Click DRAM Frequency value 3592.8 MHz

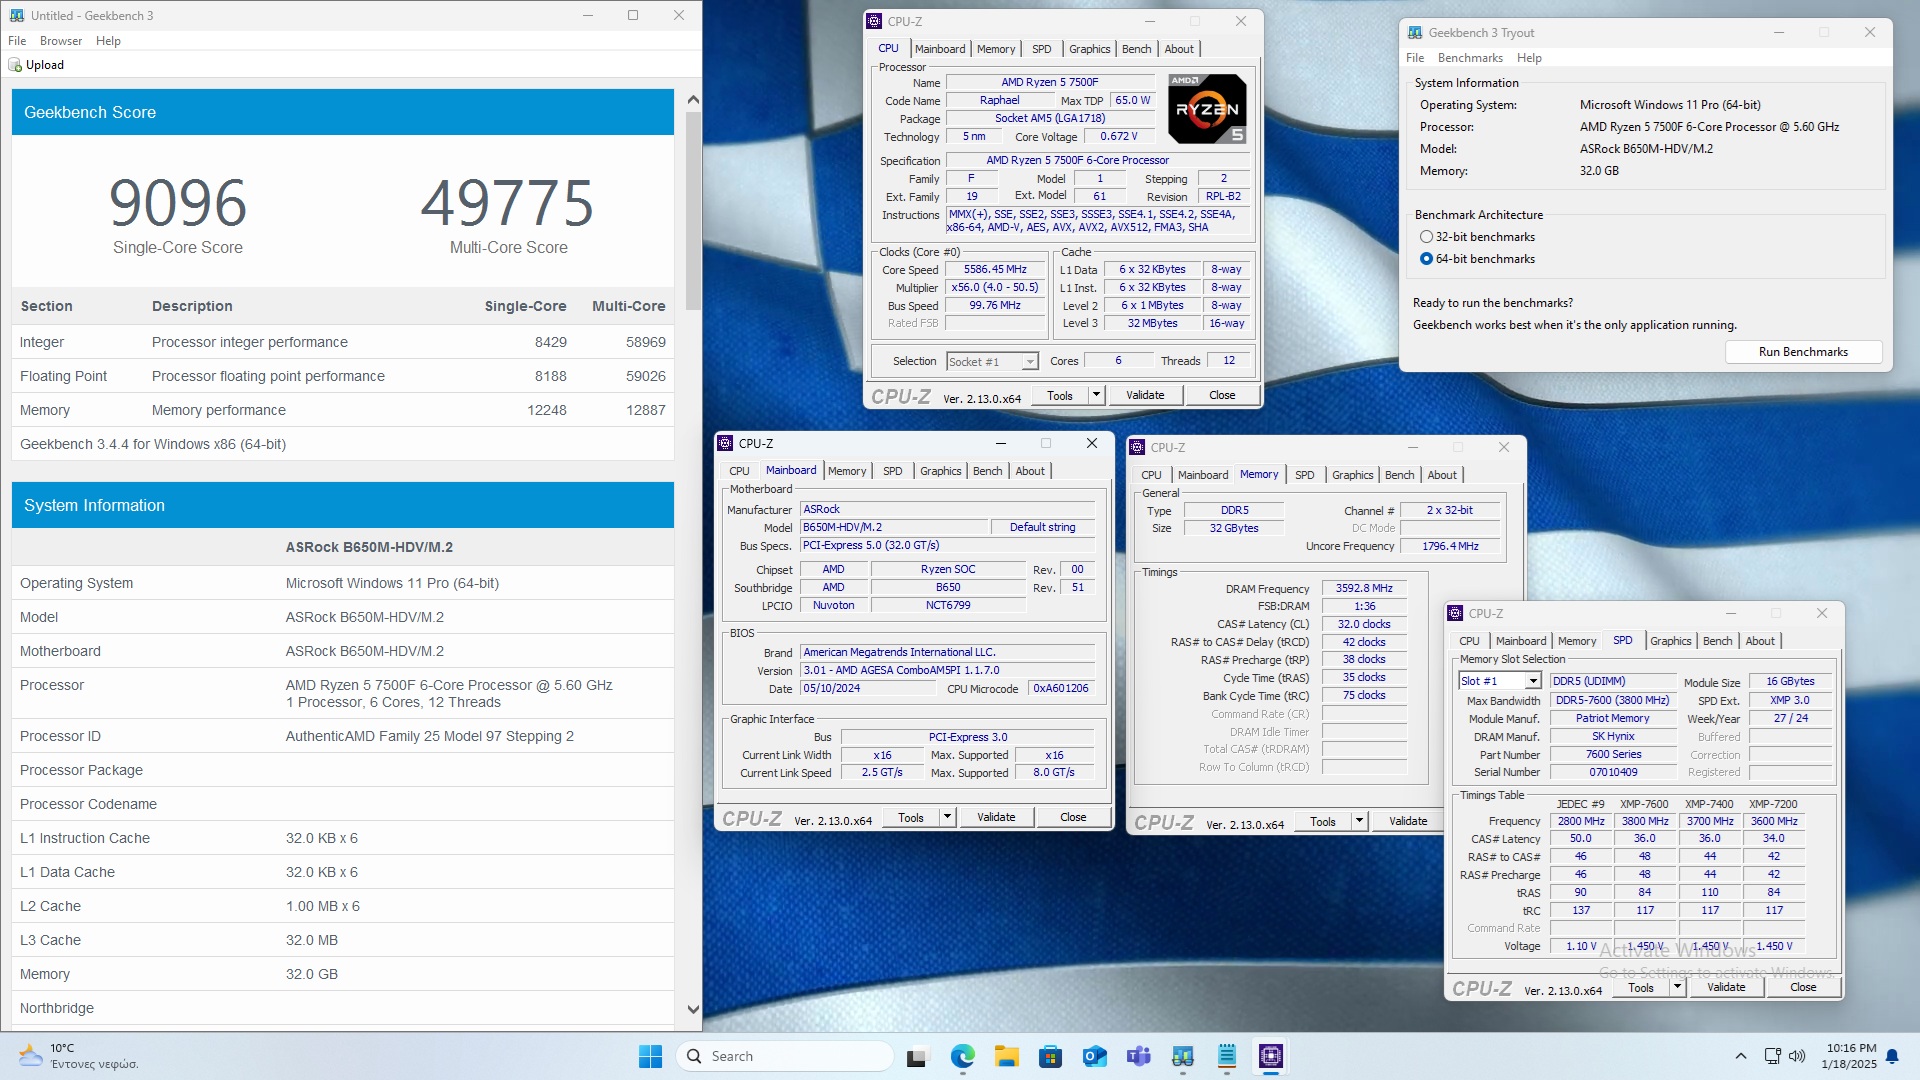pyautogui.click(x=1364, y=588)
